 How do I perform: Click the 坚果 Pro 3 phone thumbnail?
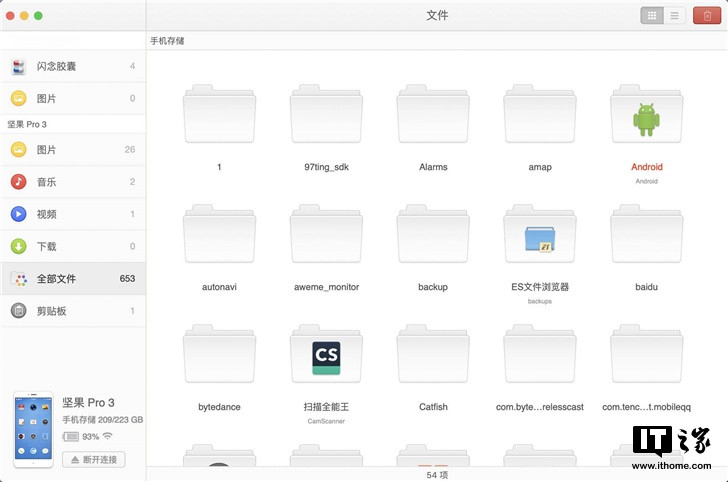(x=33, y=430)
